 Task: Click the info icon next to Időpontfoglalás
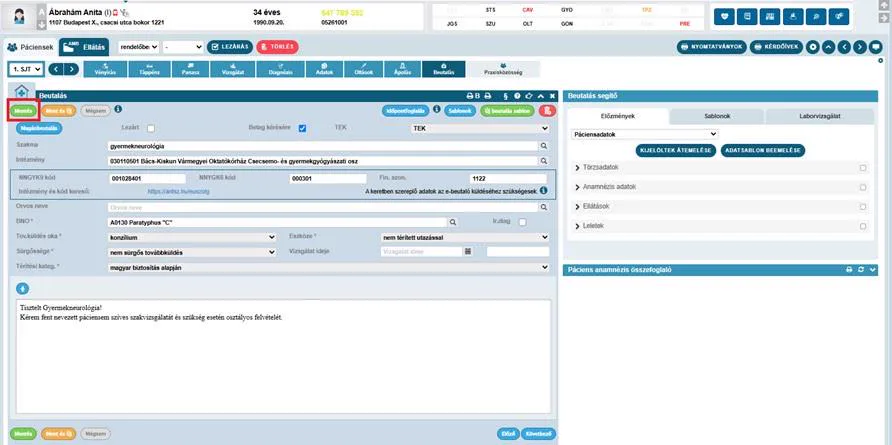coord(436,109)
